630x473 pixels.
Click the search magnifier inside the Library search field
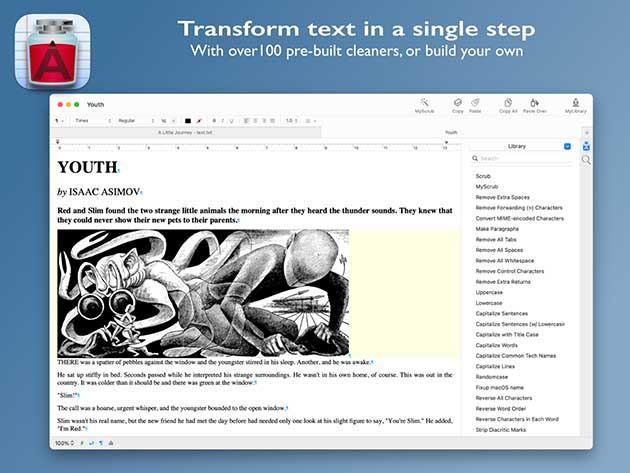475,158
